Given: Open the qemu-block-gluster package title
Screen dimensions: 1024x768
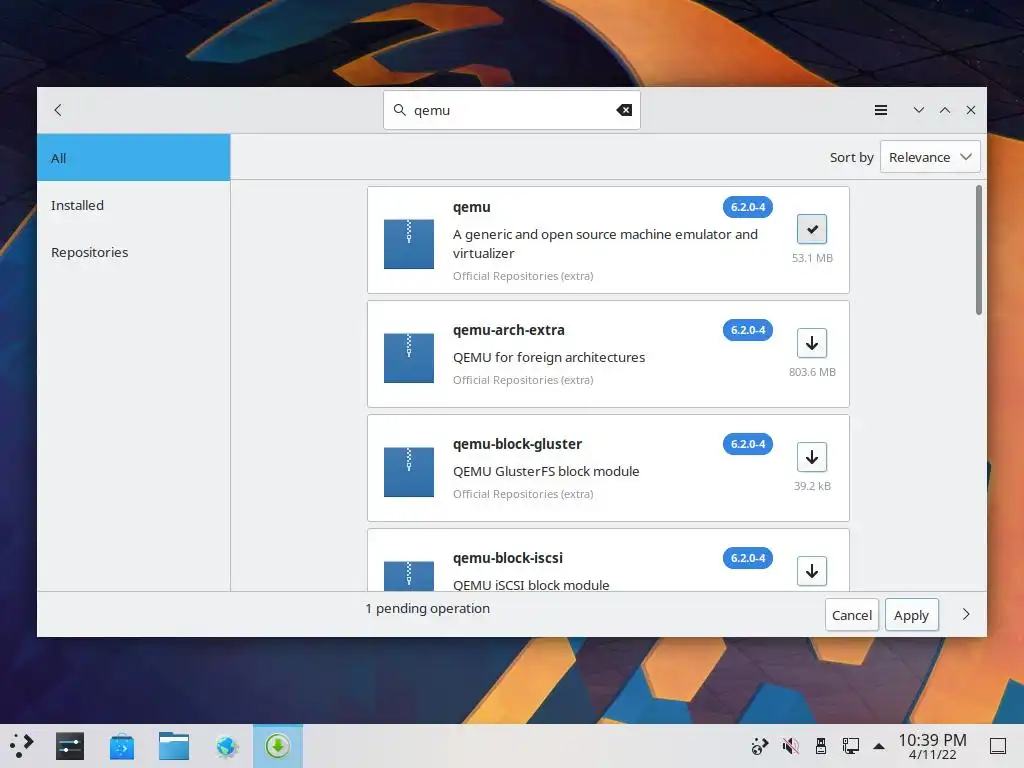Looking at the screenshot, I should coord(517,444).
